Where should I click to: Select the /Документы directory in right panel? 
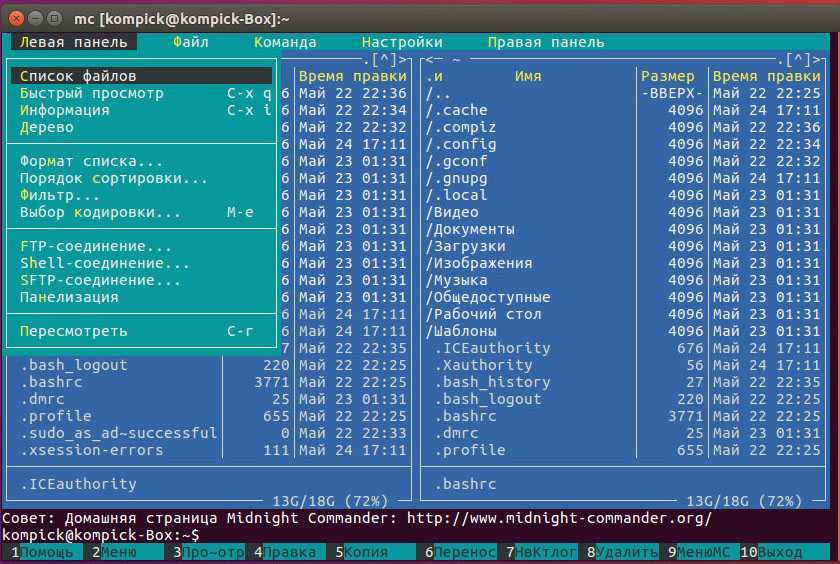click(470, 229)
